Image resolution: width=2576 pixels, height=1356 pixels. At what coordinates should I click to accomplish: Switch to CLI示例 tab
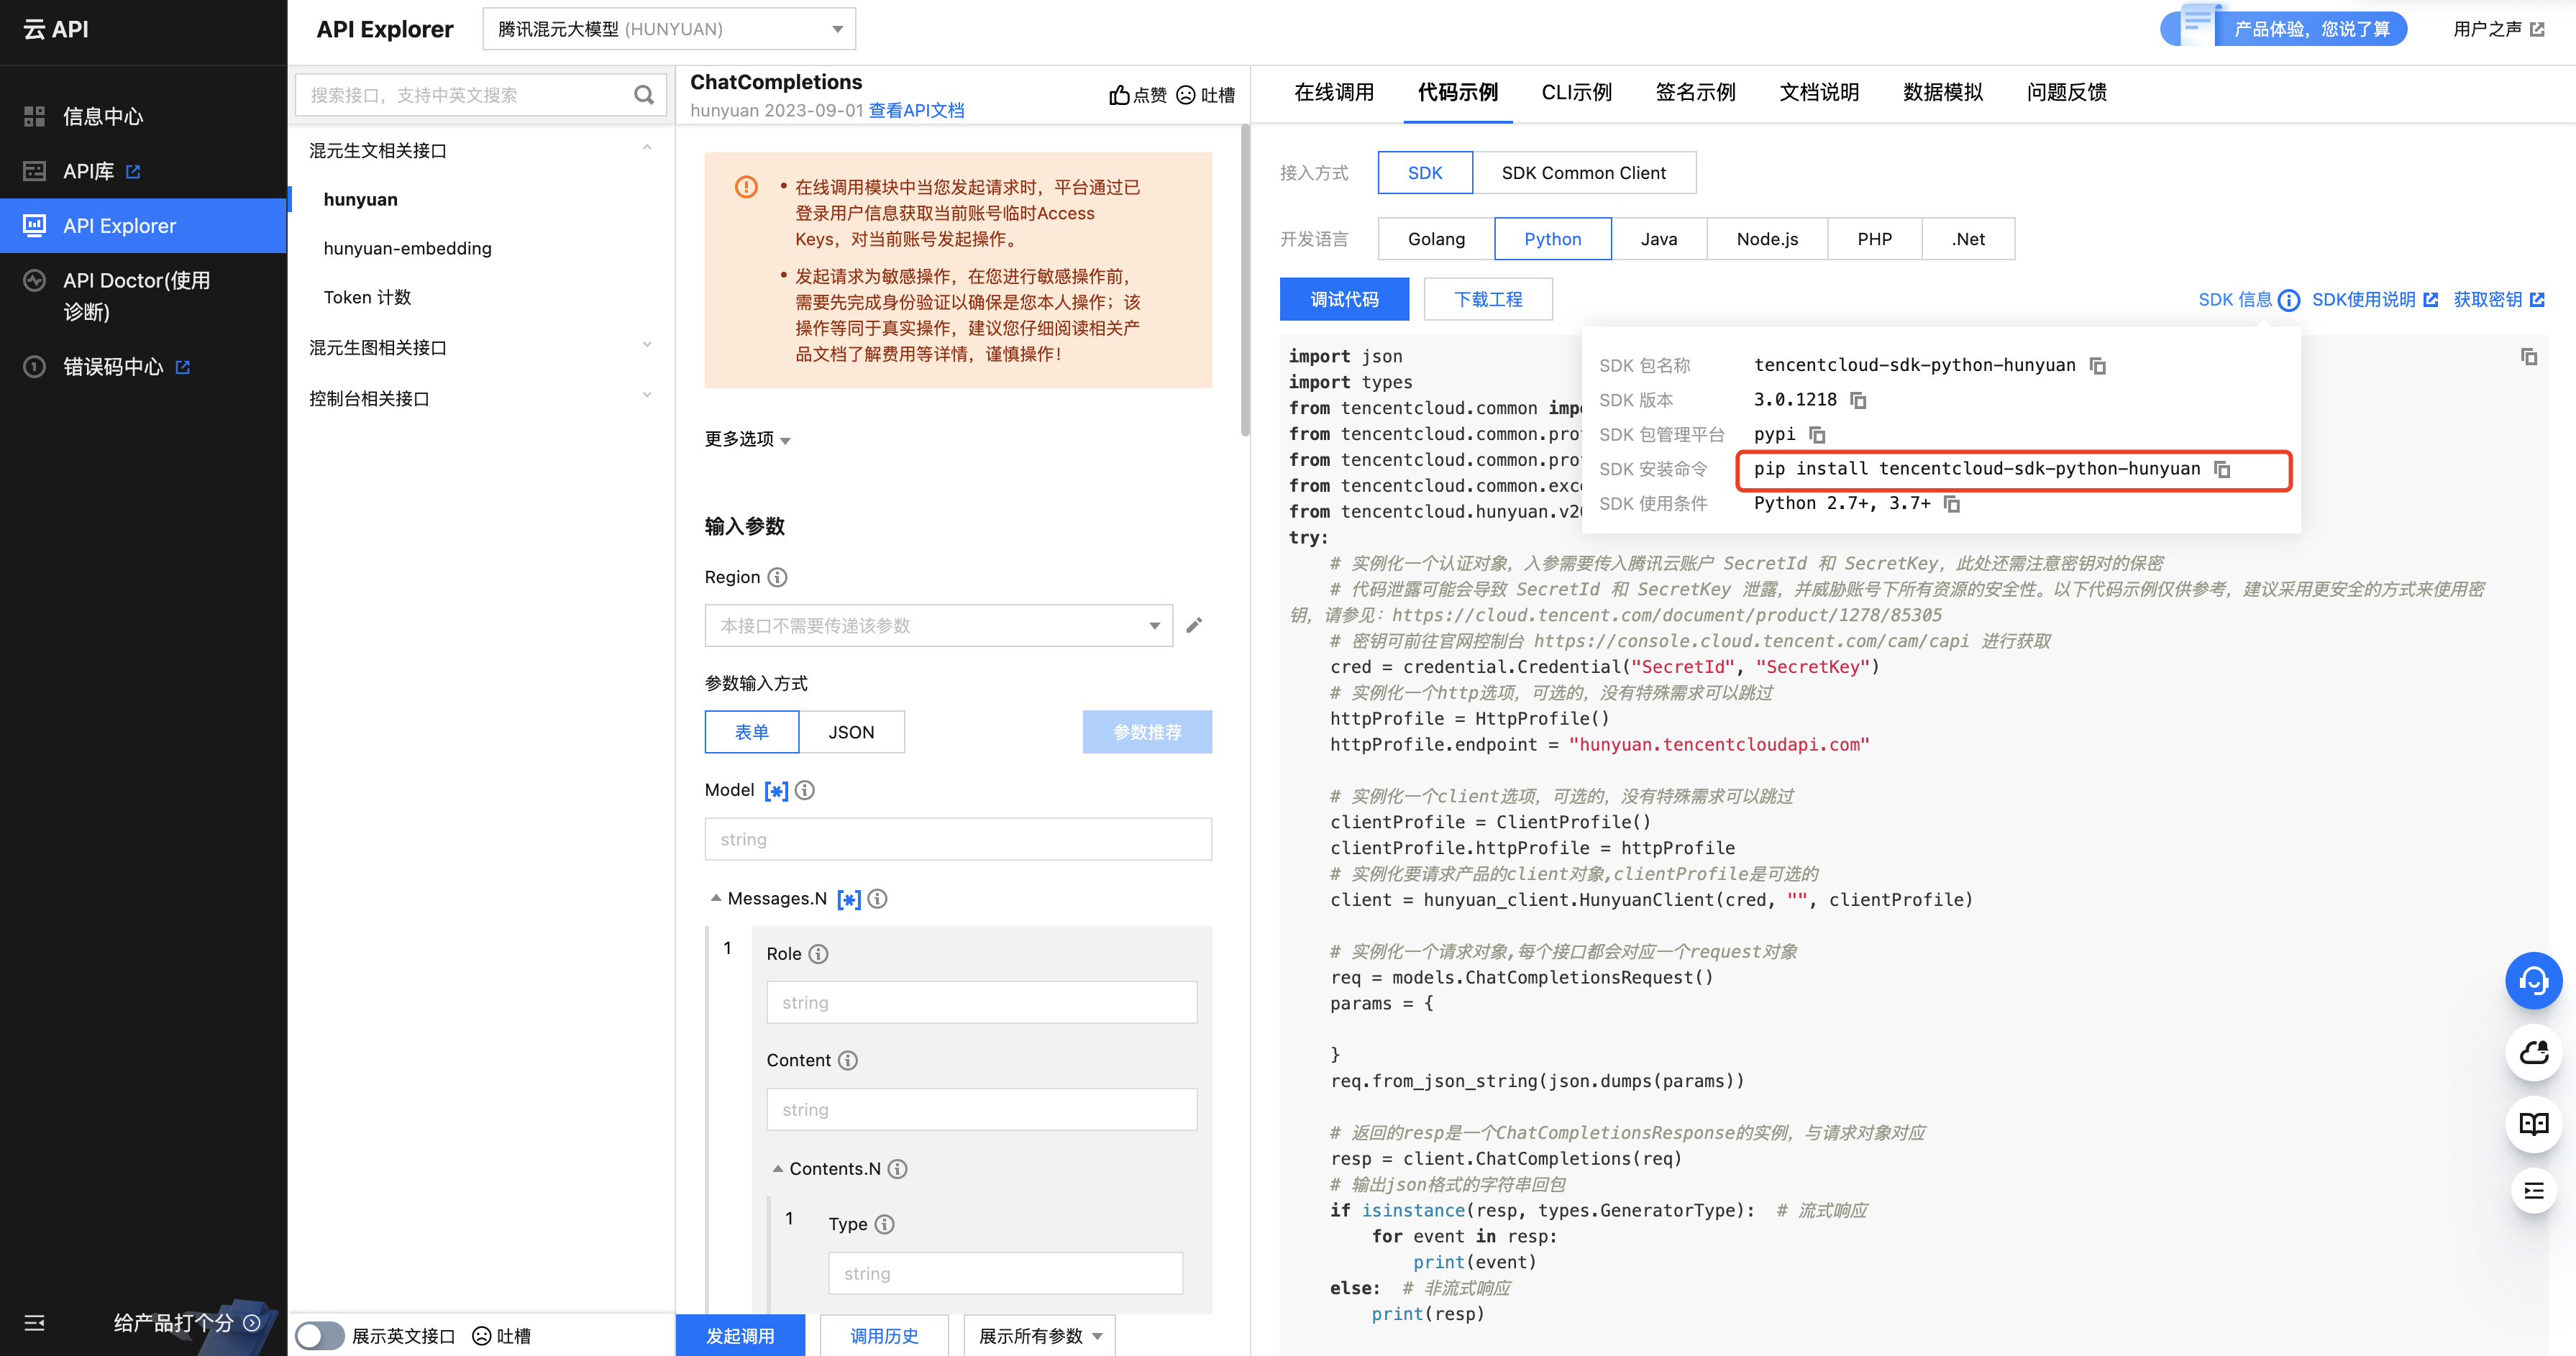(x=1576, y=92)
